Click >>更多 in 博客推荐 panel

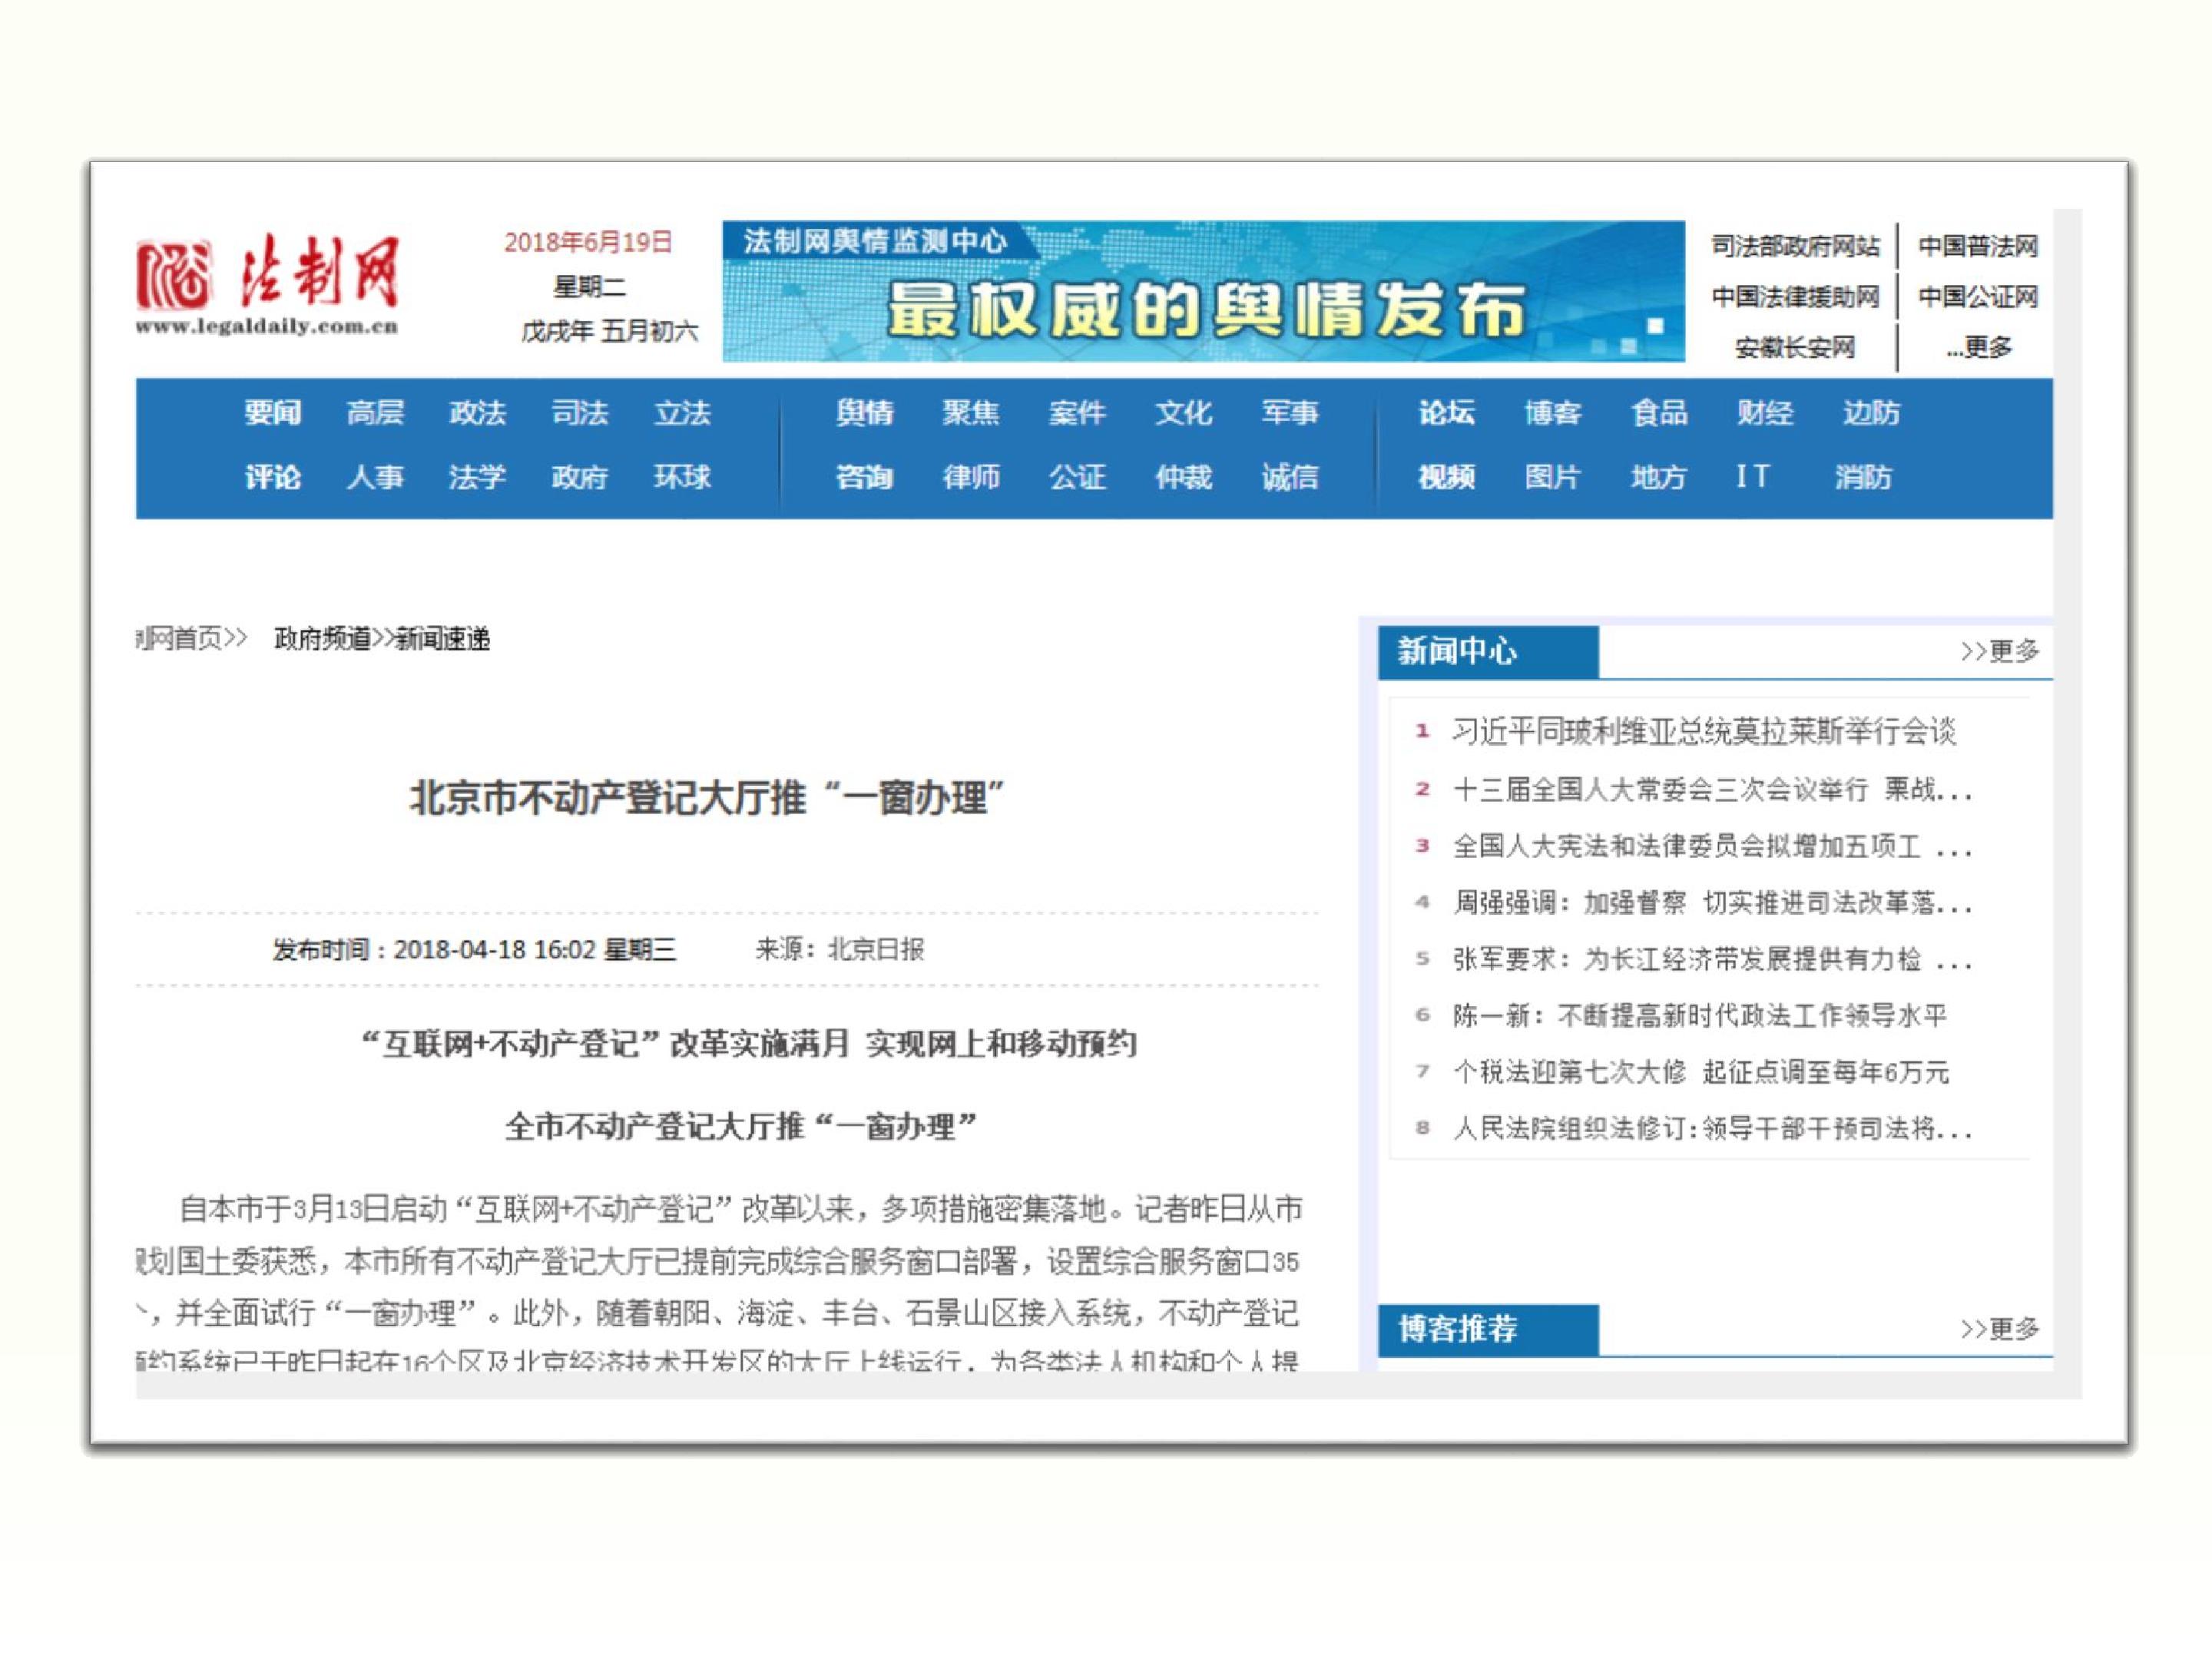[x=1999, y=1329]
